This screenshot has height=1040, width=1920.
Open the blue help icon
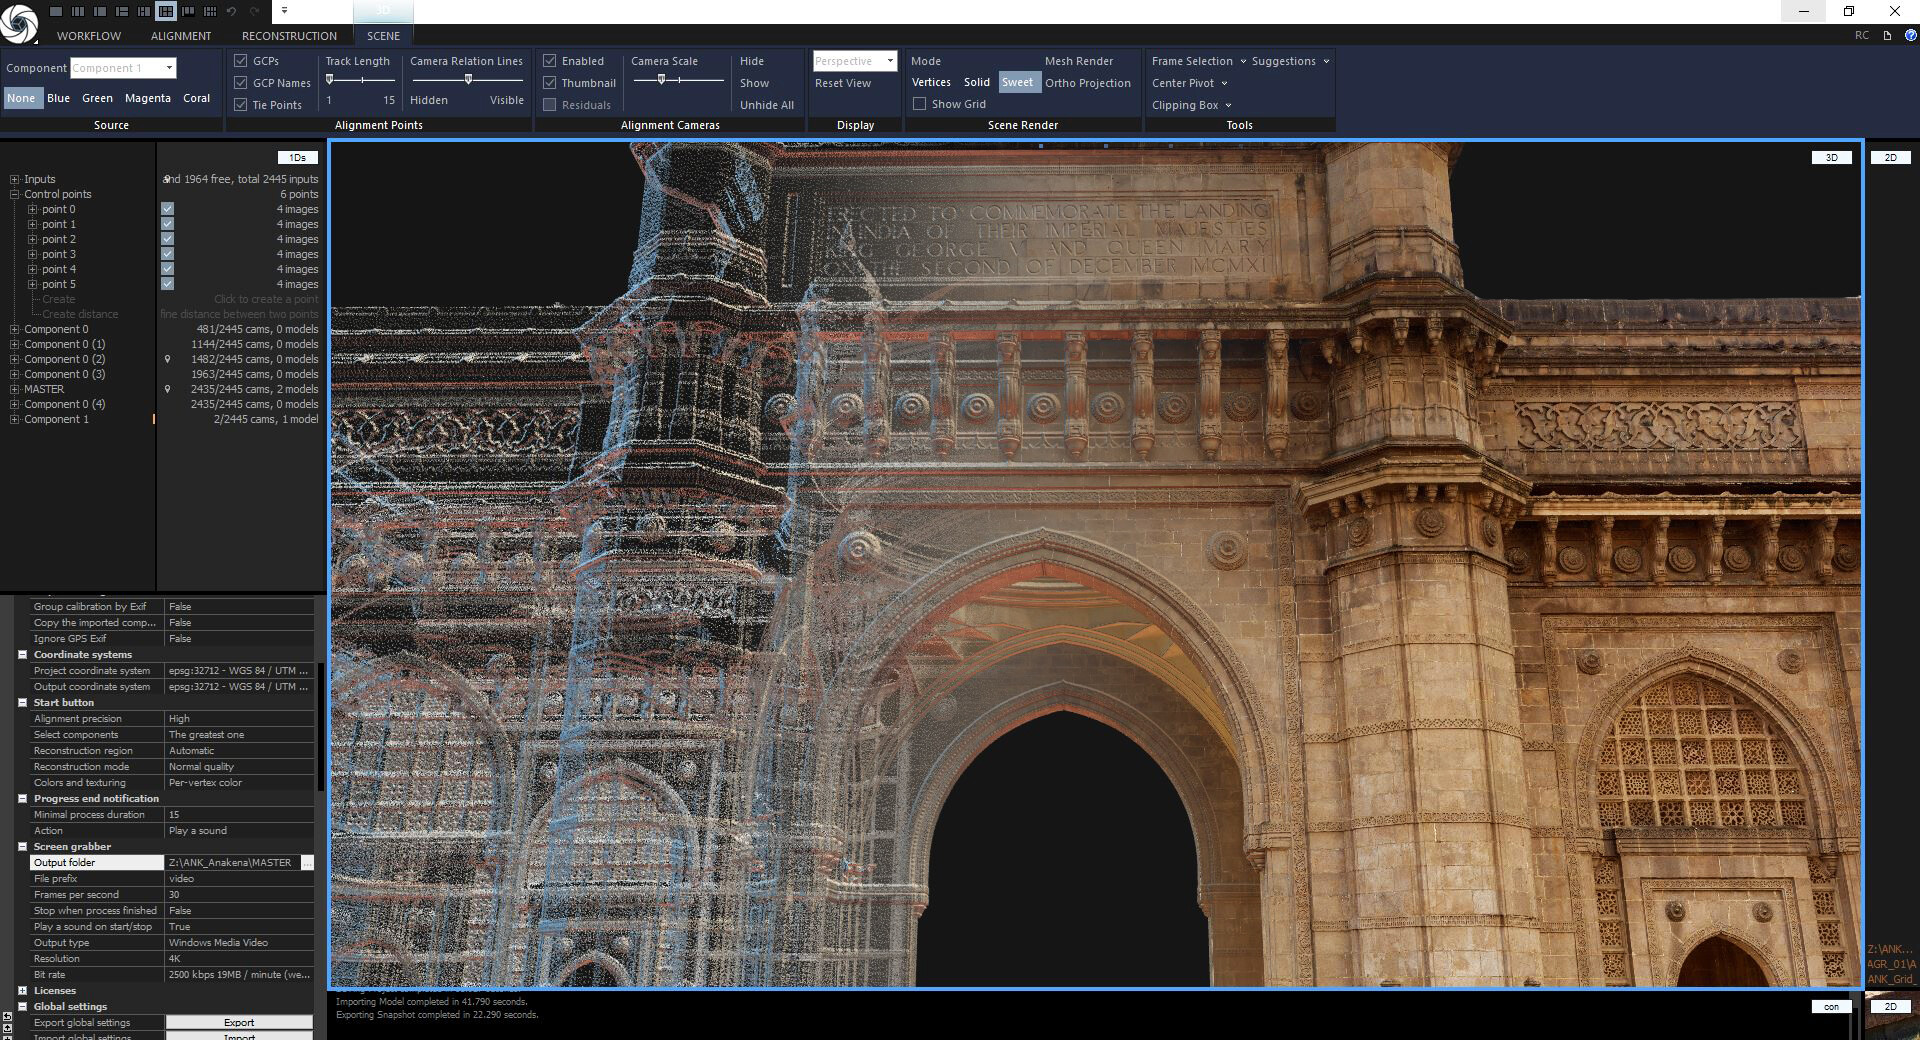pyautogui.click(x=1910, y=35)
